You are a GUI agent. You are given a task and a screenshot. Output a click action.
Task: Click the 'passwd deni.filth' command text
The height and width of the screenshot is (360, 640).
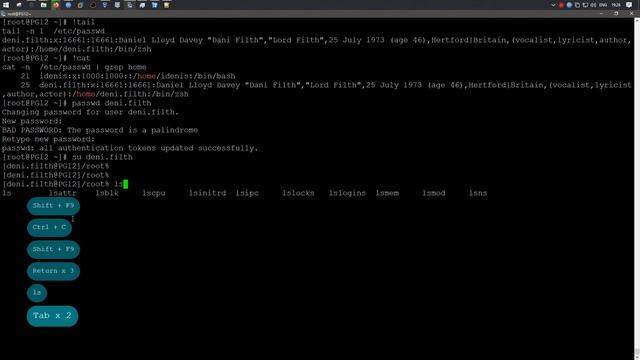coord(111,103)
